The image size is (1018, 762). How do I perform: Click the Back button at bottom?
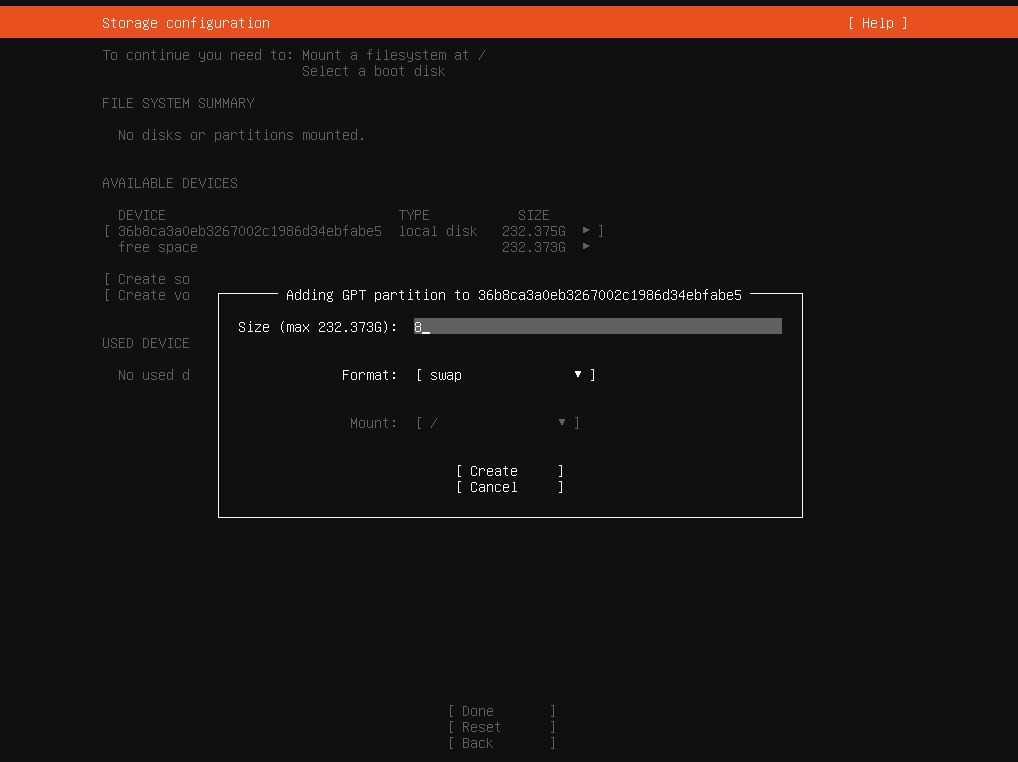click(502, 744)
